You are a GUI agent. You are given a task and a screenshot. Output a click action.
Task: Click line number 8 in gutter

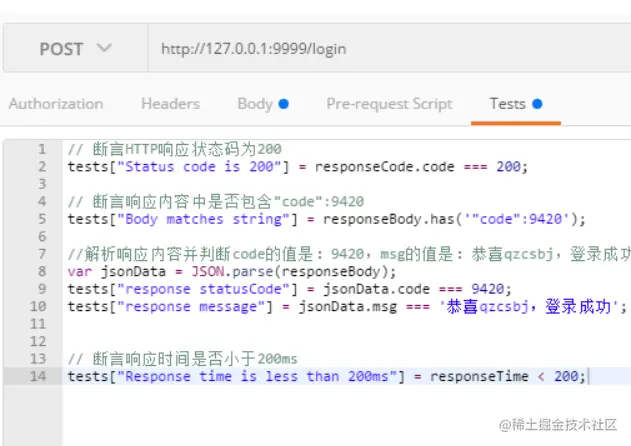(42, 271)
